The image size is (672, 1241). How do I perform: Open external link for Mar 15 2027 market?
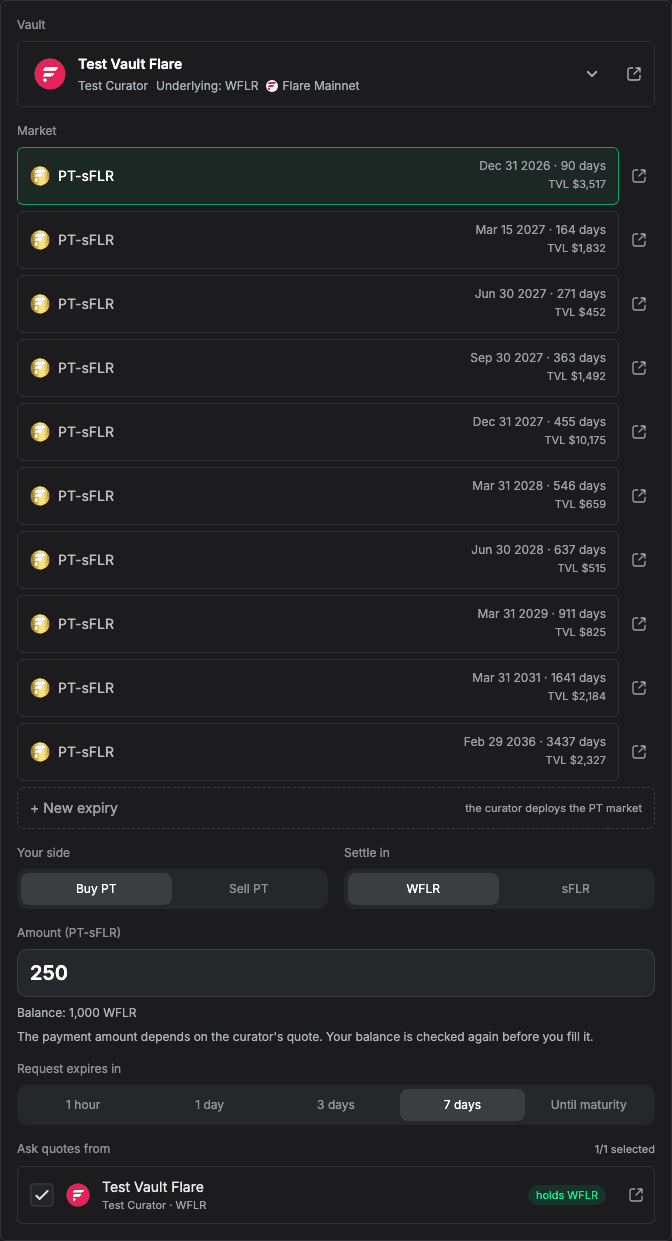coord(640,240)
